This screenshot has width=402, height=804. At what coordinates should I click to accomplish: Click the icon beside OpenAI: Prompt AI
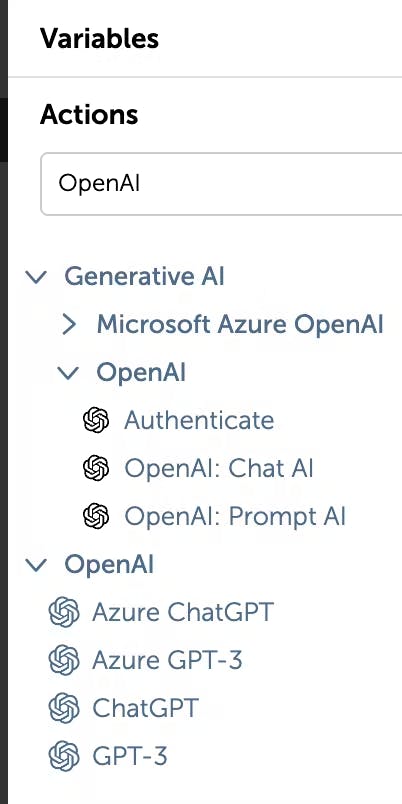pyautogui.click(x=96, y=516)
